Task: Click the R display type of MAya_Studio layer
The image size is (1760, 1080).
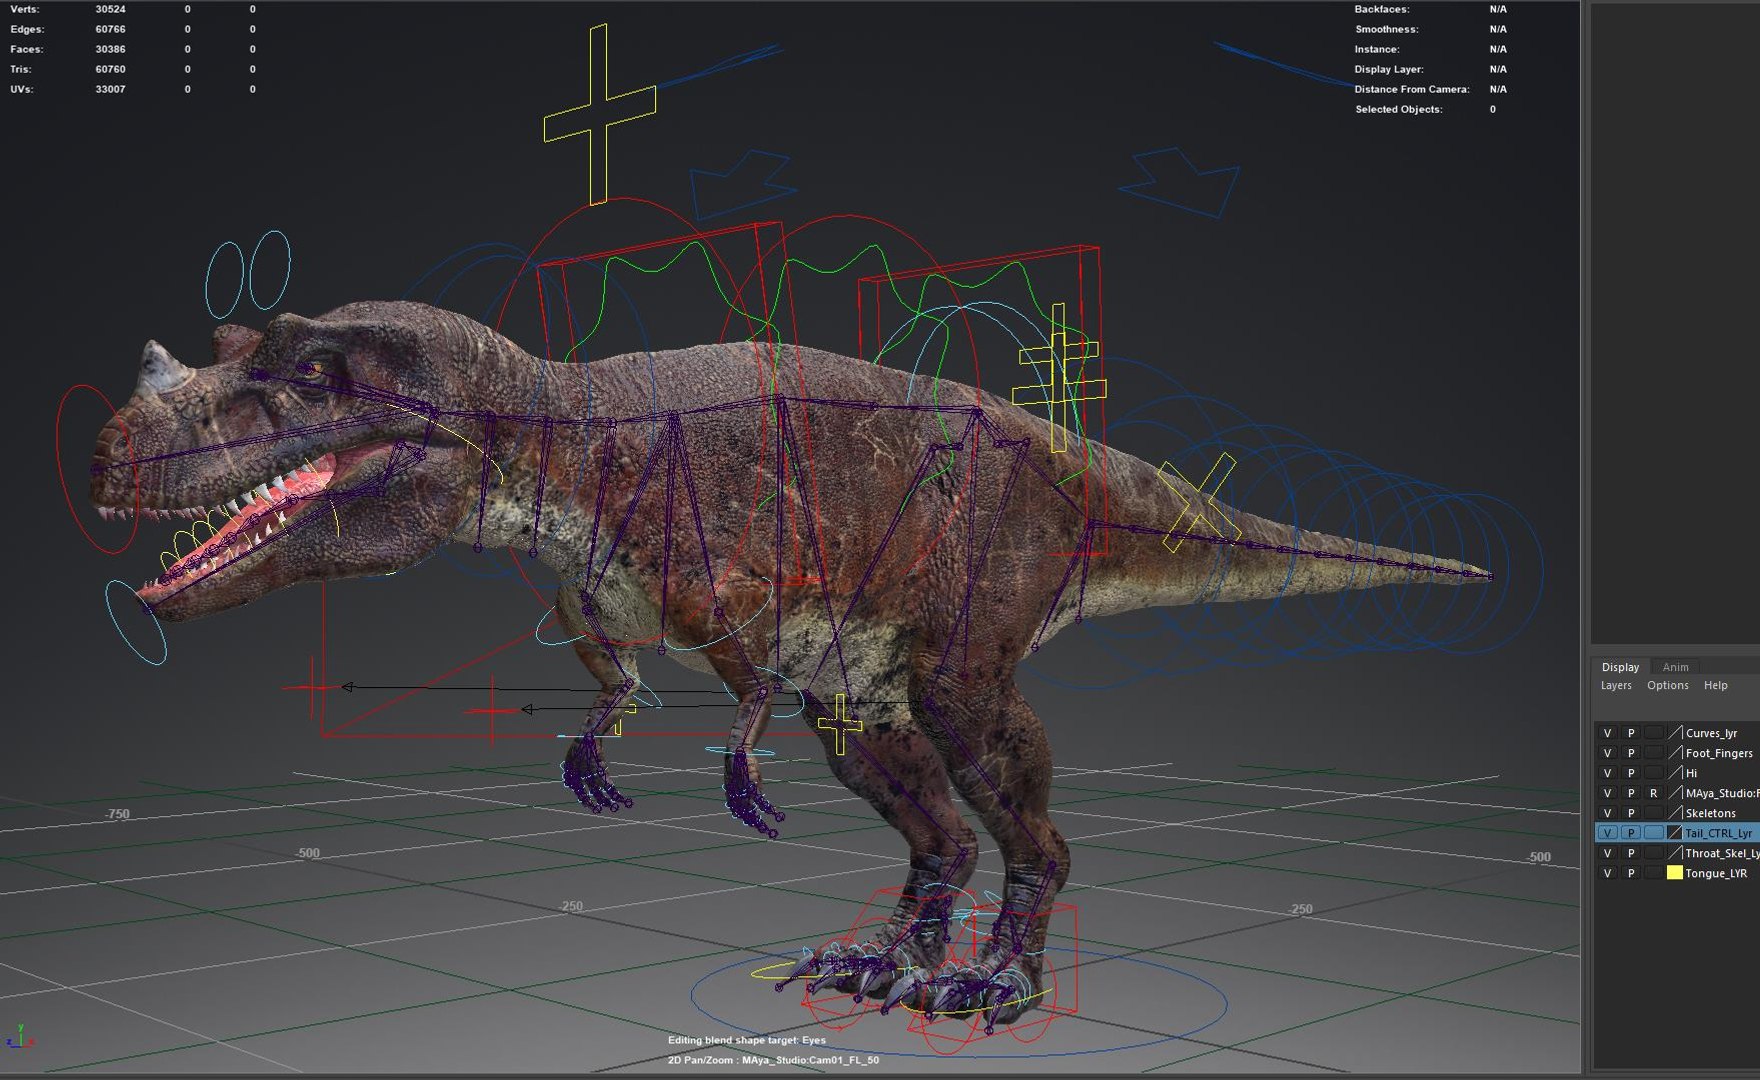Action: [1654, 793]
